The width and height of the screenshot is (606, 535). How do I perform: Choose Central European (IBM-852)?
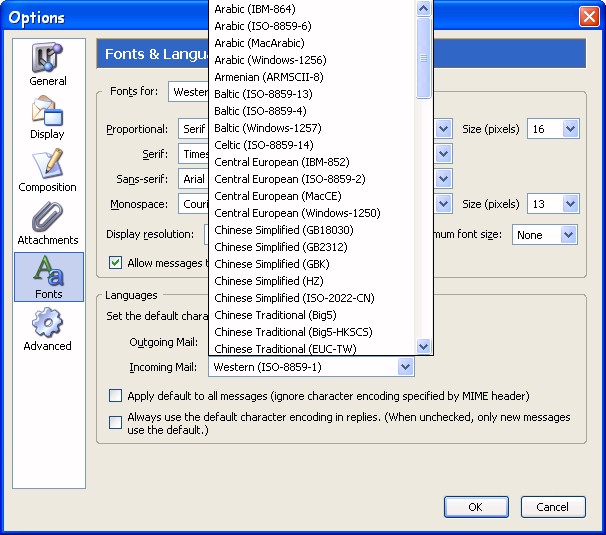pos(312,162)
